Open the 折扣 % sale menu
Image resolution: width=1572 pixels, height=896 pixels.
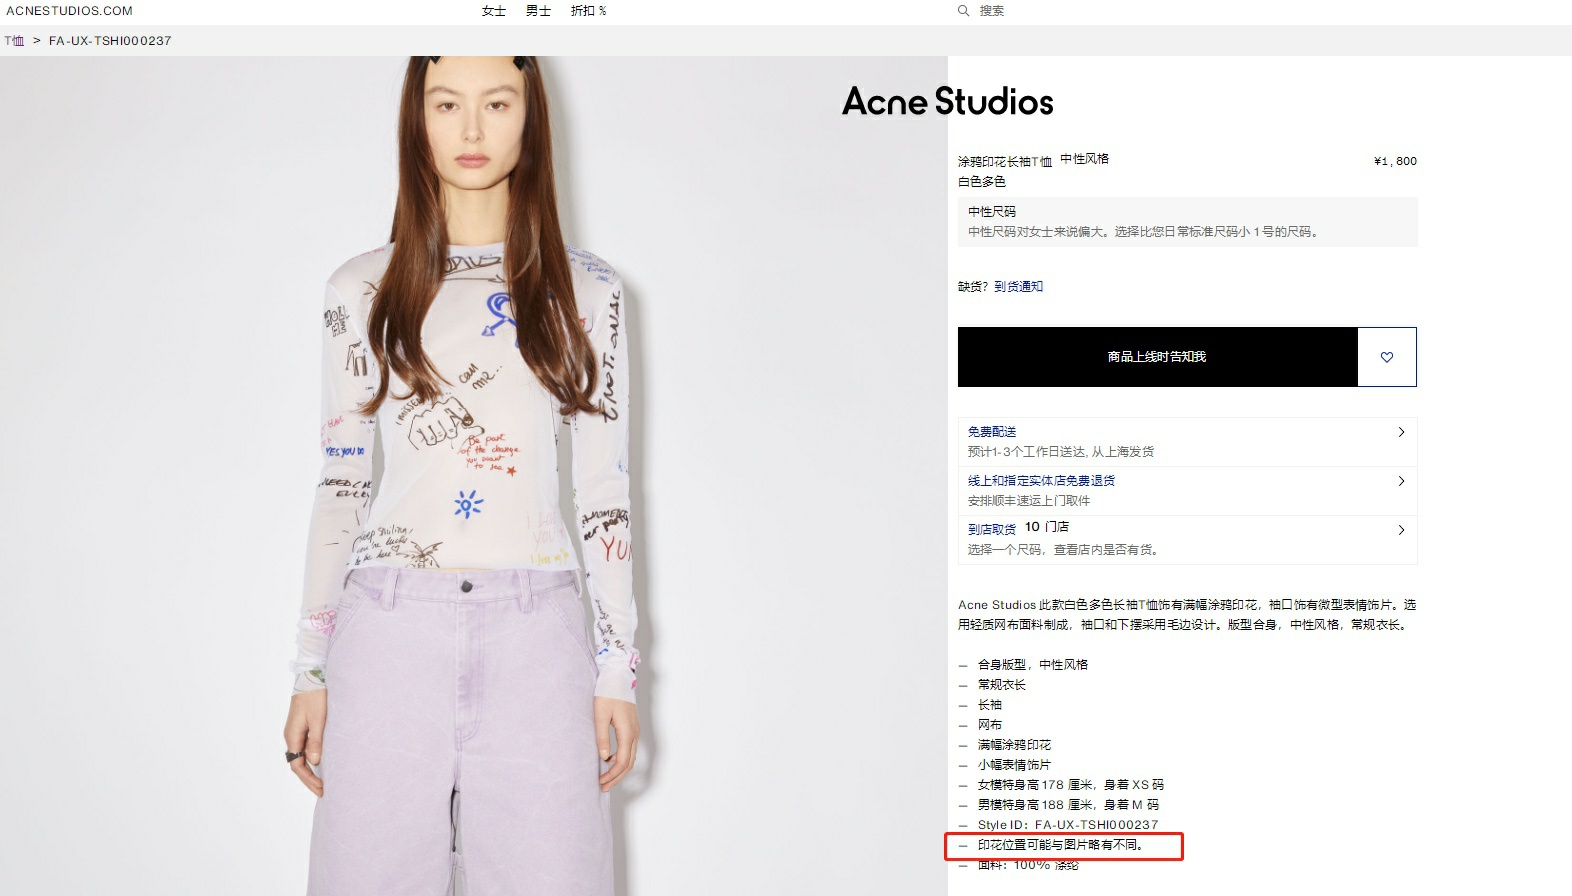(x=588, y=11)
